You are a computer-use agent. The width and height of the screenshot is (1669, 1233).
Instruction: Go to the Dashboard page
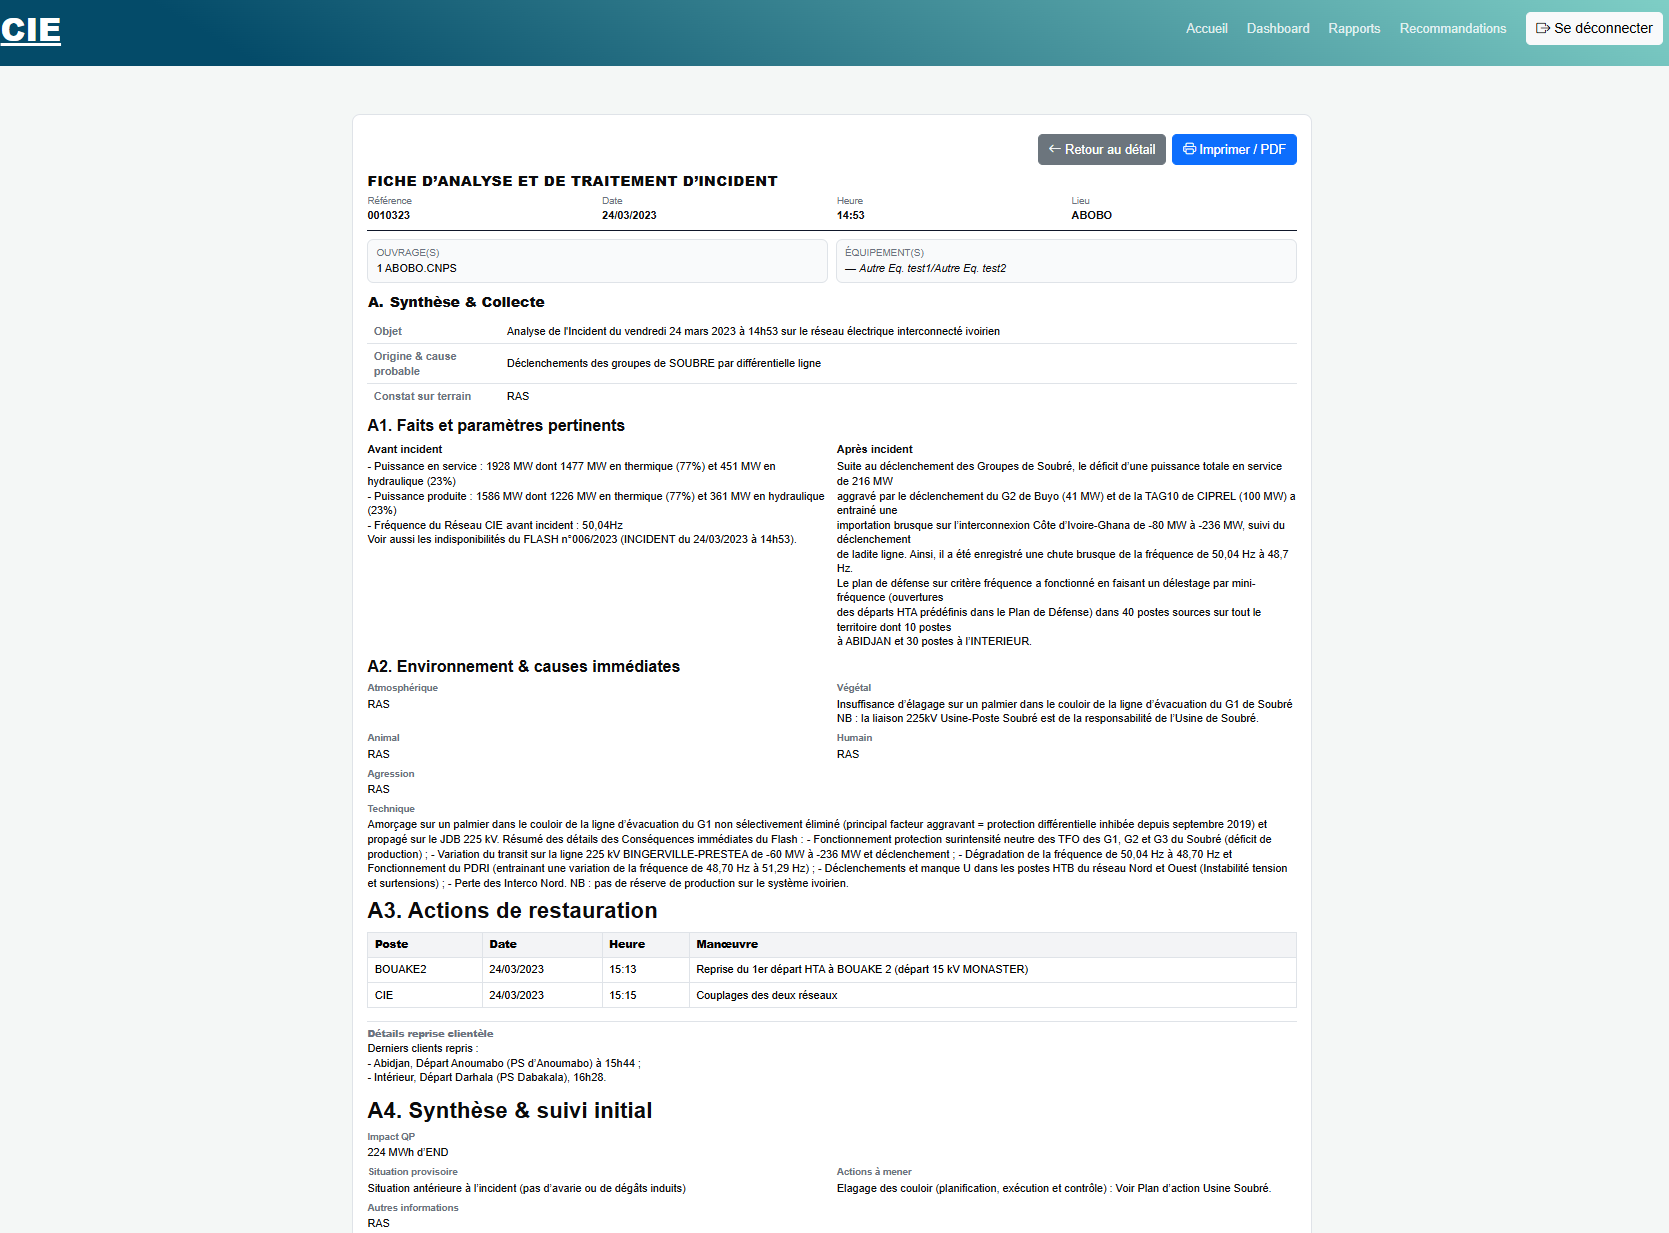point(1277,28)
